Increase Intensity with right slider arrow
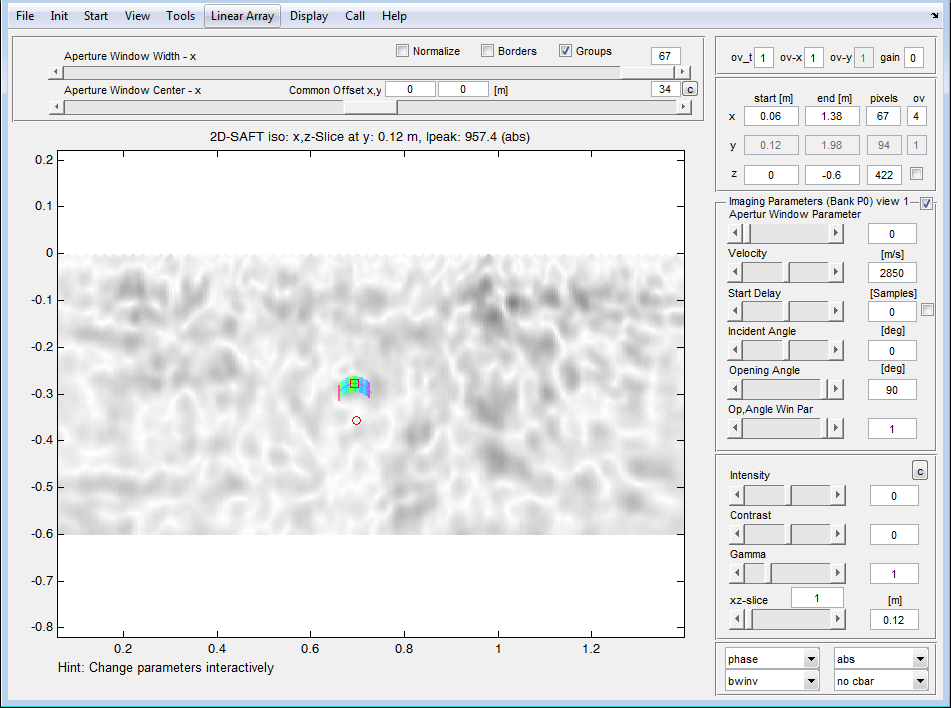This screenshot has height=708, width=951. (838, 495)
